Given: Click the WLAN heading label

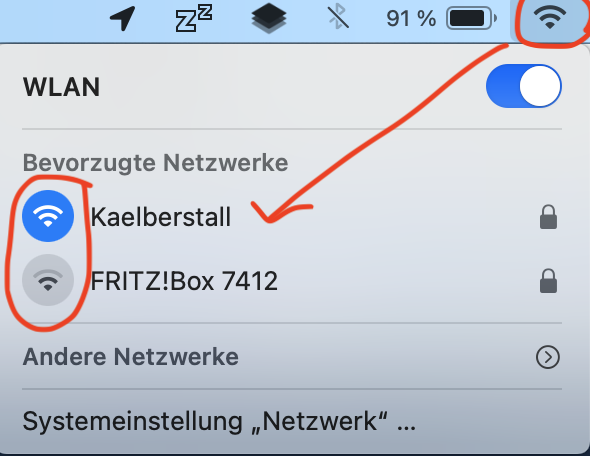Looking at the screenshot, I should click(x=62, y=87).
